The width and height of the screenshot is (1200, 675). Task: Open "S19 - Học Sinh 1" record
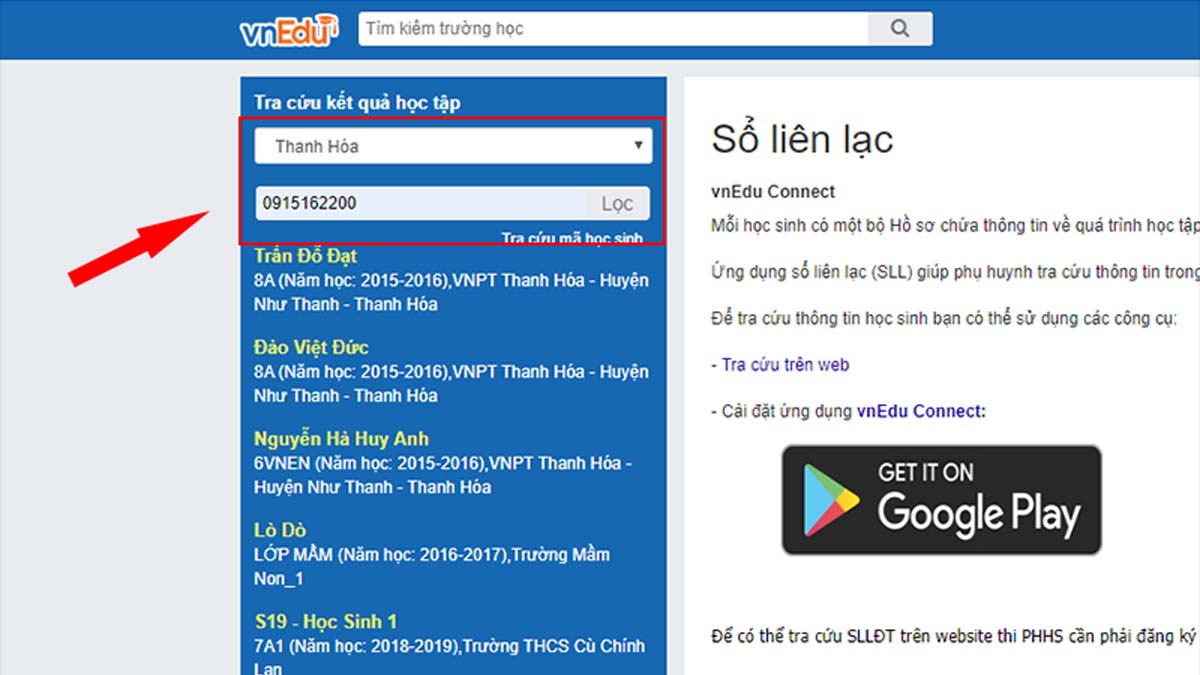327,621
